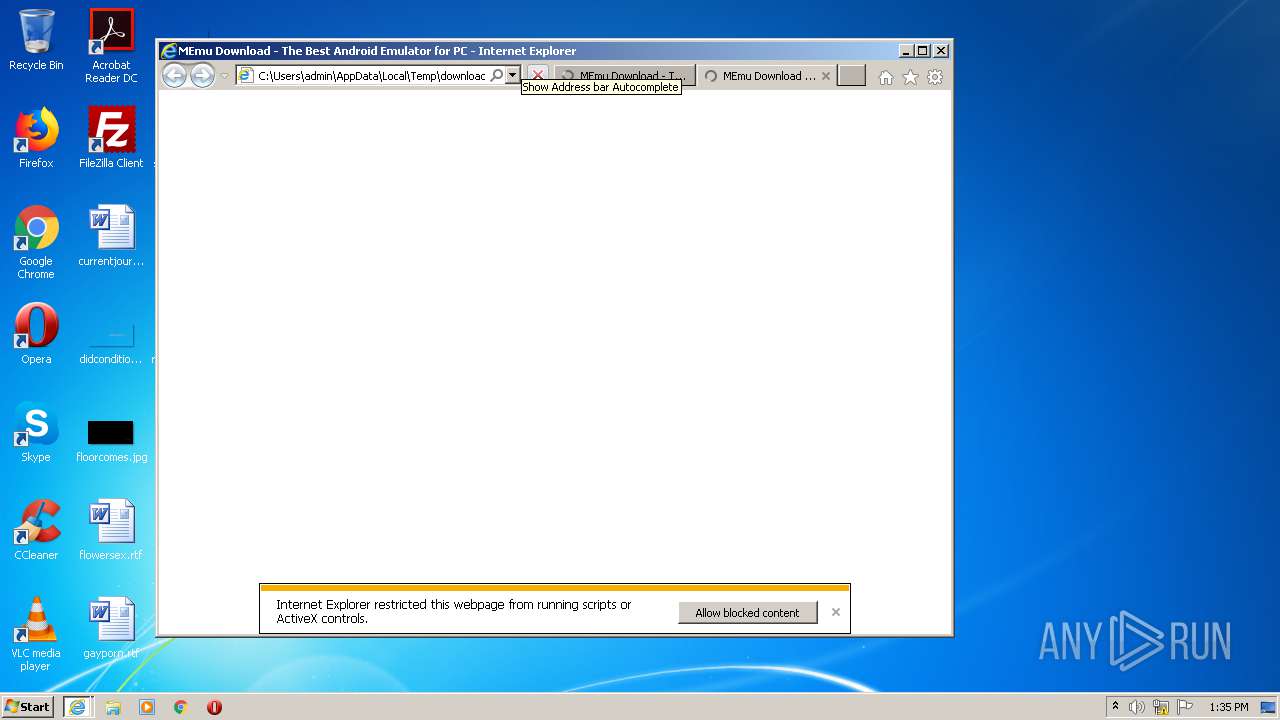Open media player taskbar icon

coord(147,707)
